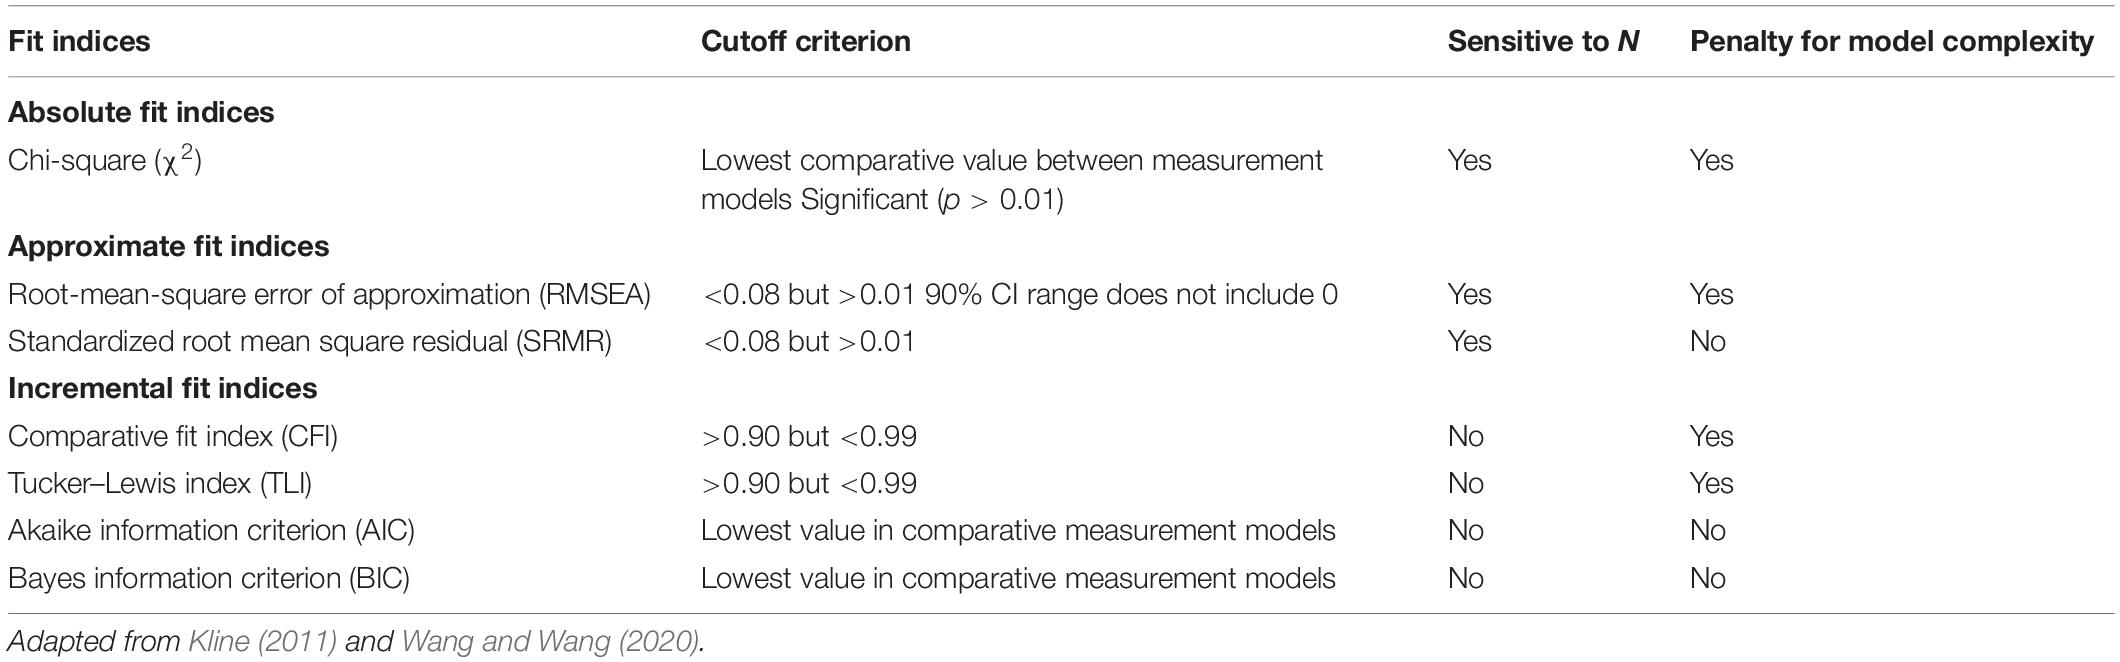The height and width of the screenshot is (662, 2120).
Task: Select the Sensitive to N header
Action: pyautogui.click(x=1543, y=41)
